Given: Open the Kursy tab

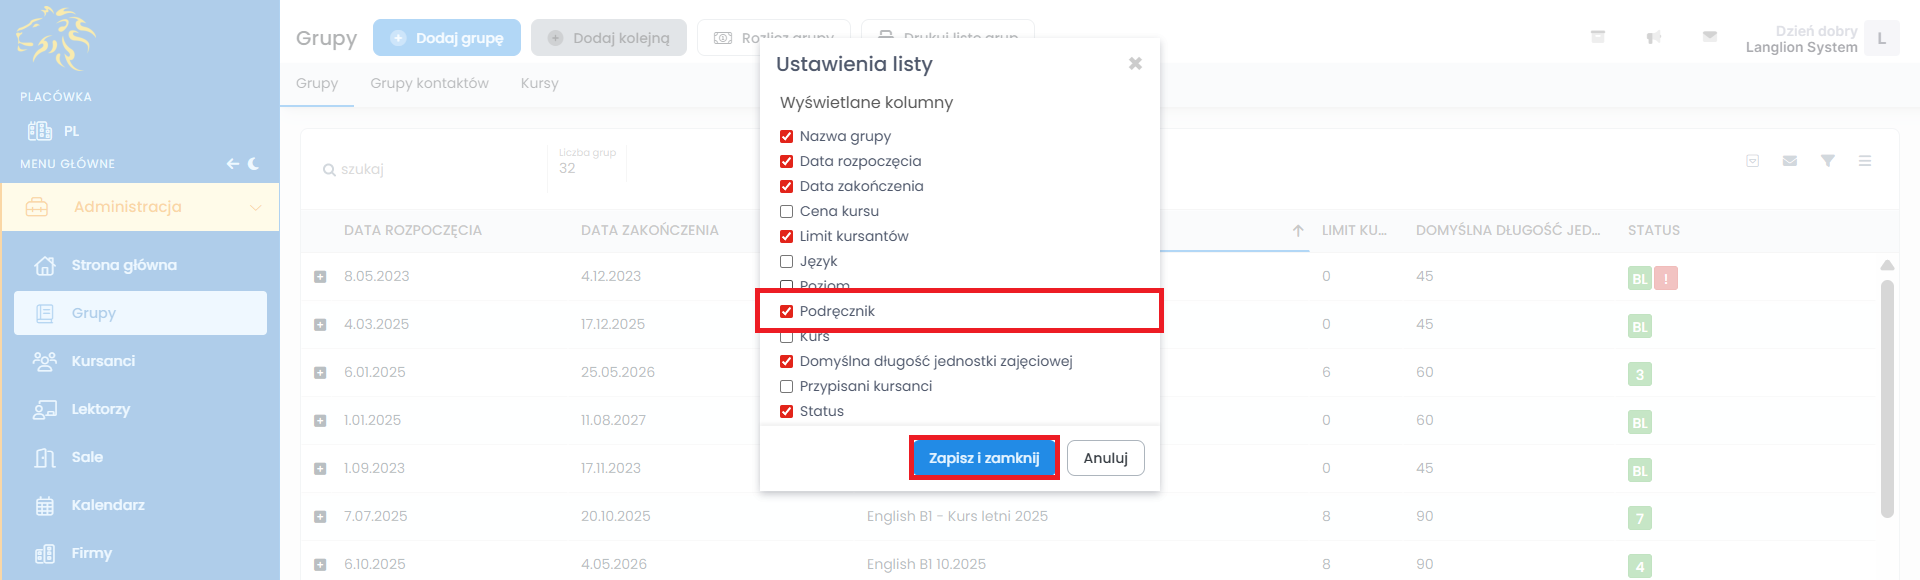Looking at the screenshot, I should click(539, 83).
